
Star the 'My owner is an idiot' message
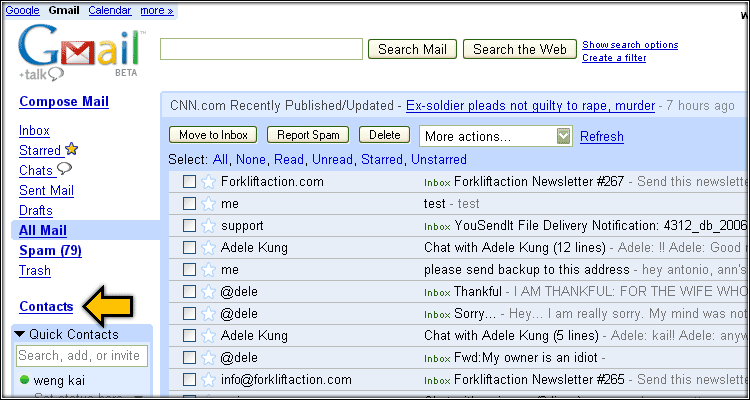coord(208,358)
